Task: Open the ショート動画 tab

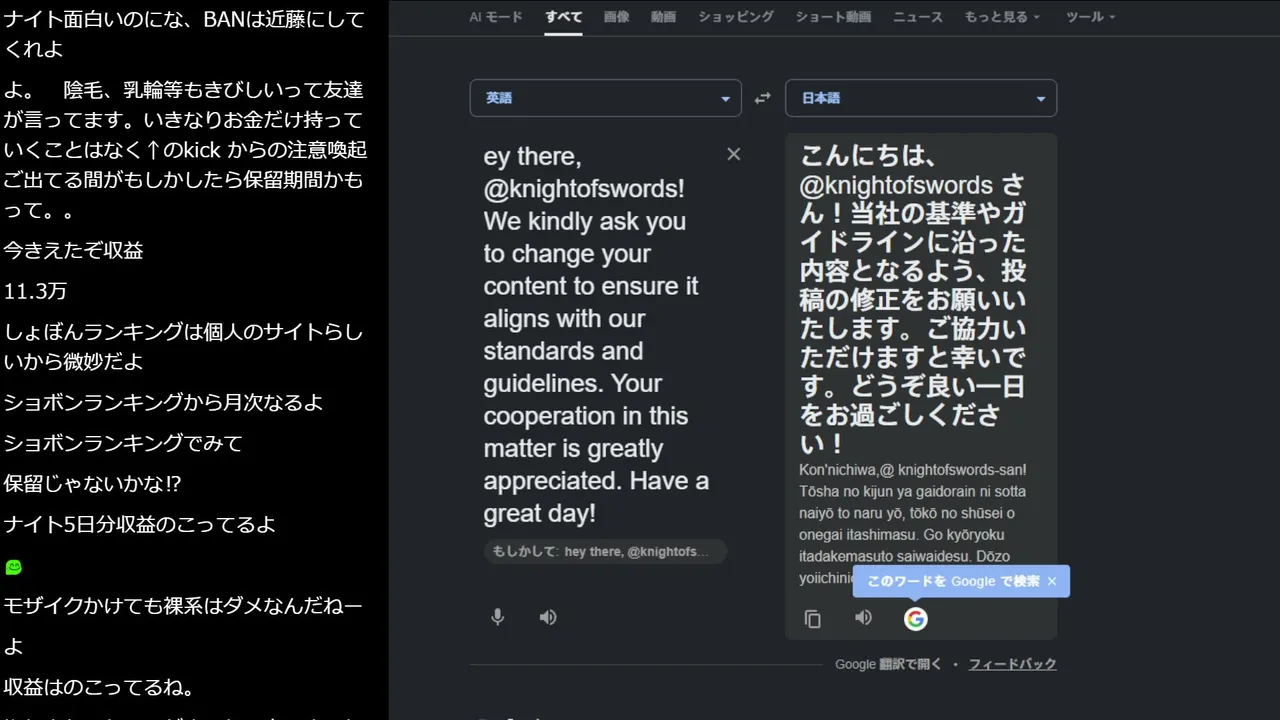Action: [x=833, y=17]
